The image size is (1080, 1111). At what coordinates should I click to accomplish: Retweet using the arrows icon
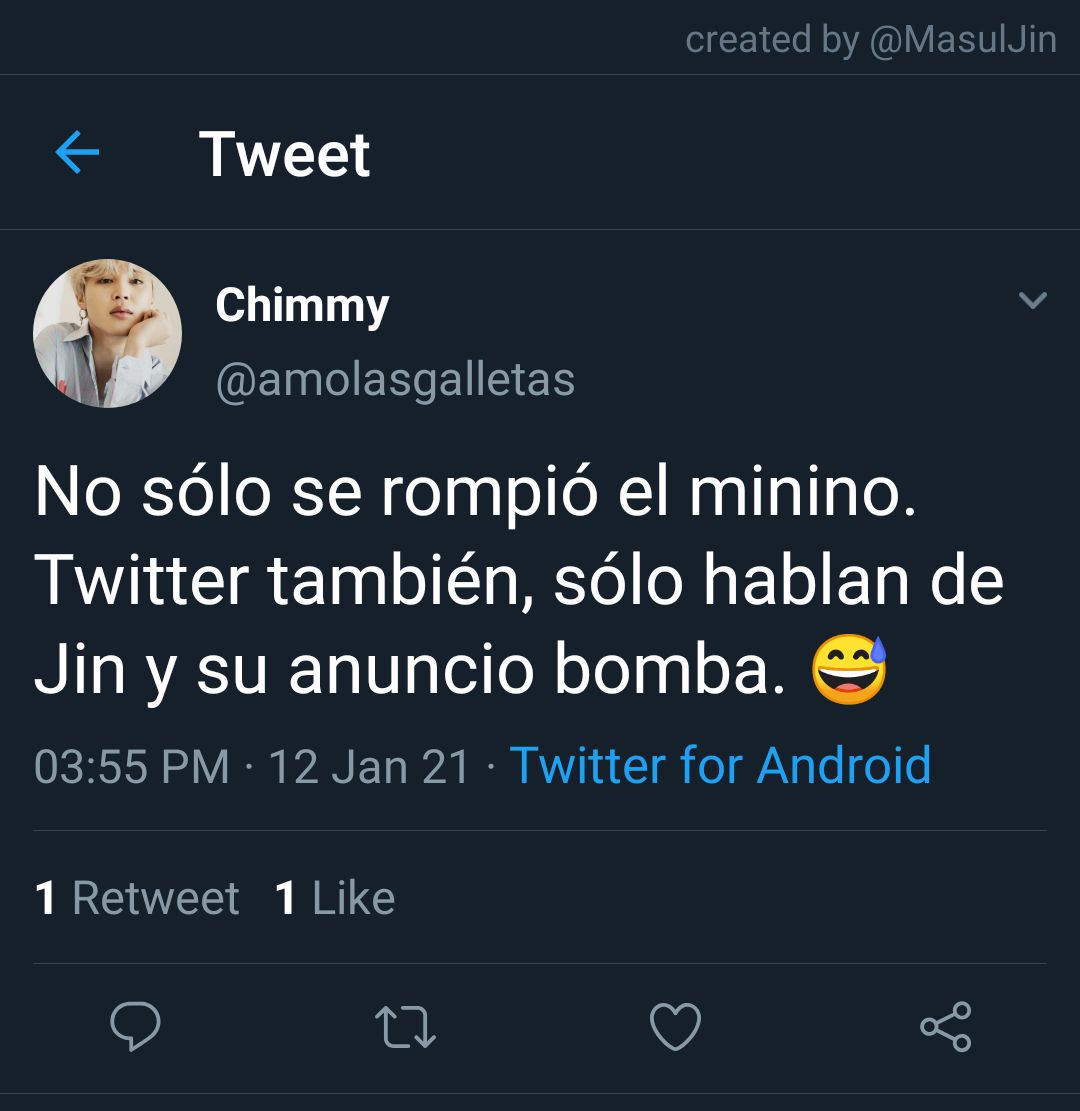[x=405, y=1026]
